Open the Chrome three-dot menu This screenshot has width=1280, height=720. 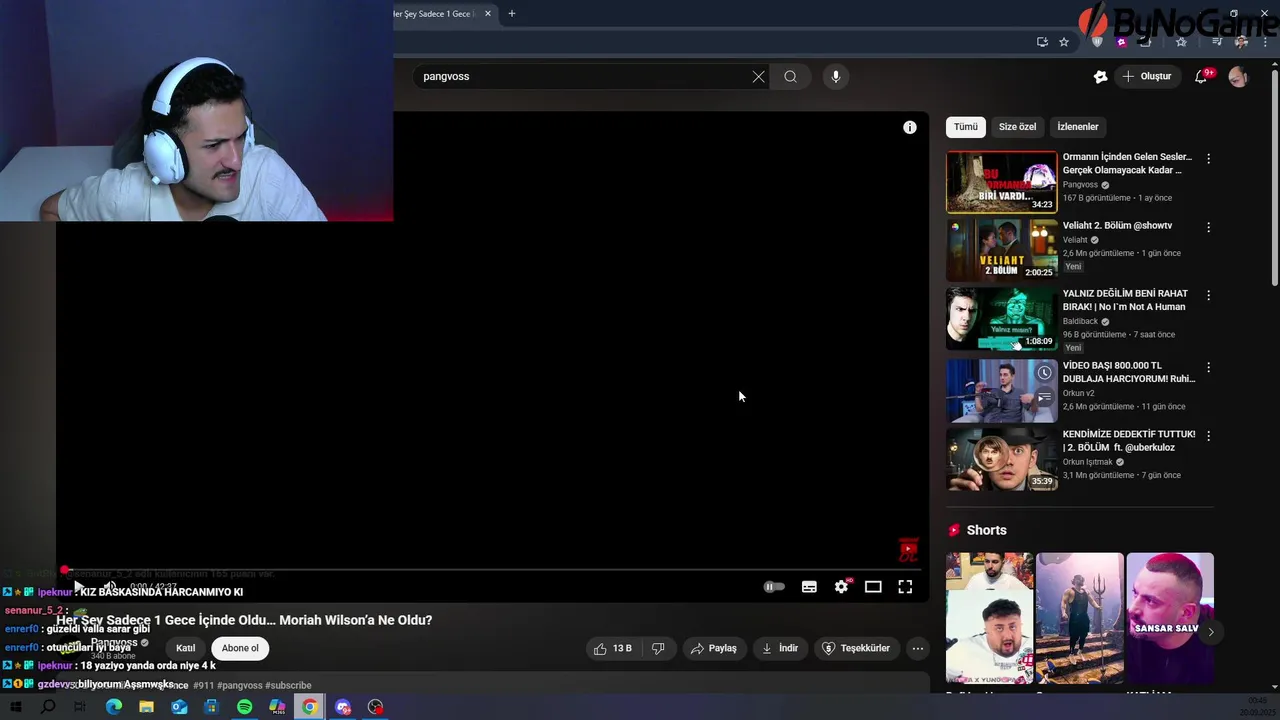(1266, 42)
